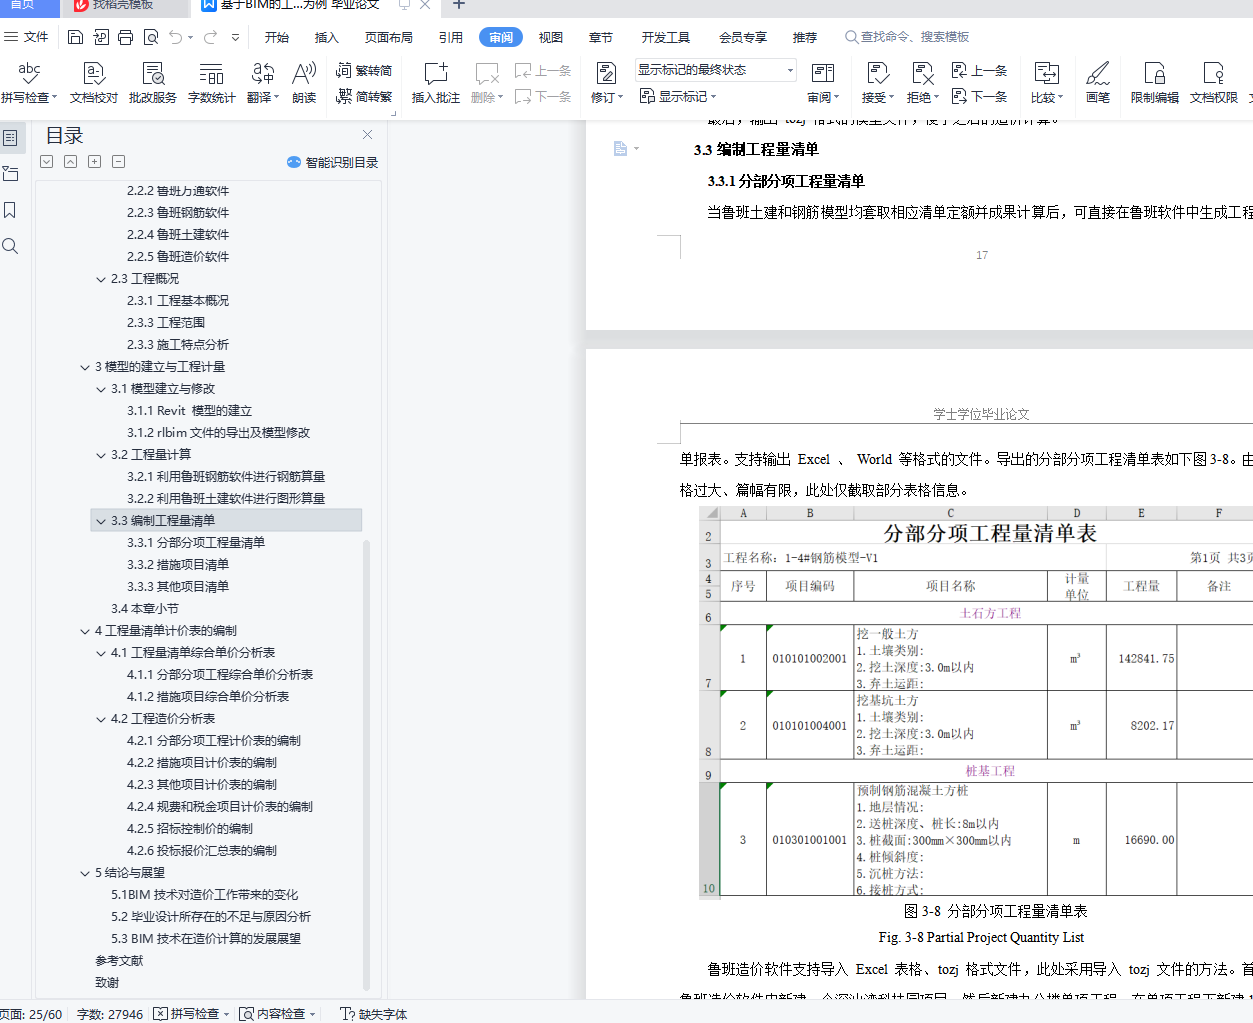
Task: Click the outline panel vertical scrollbar
Action: [x=366, y=765]
